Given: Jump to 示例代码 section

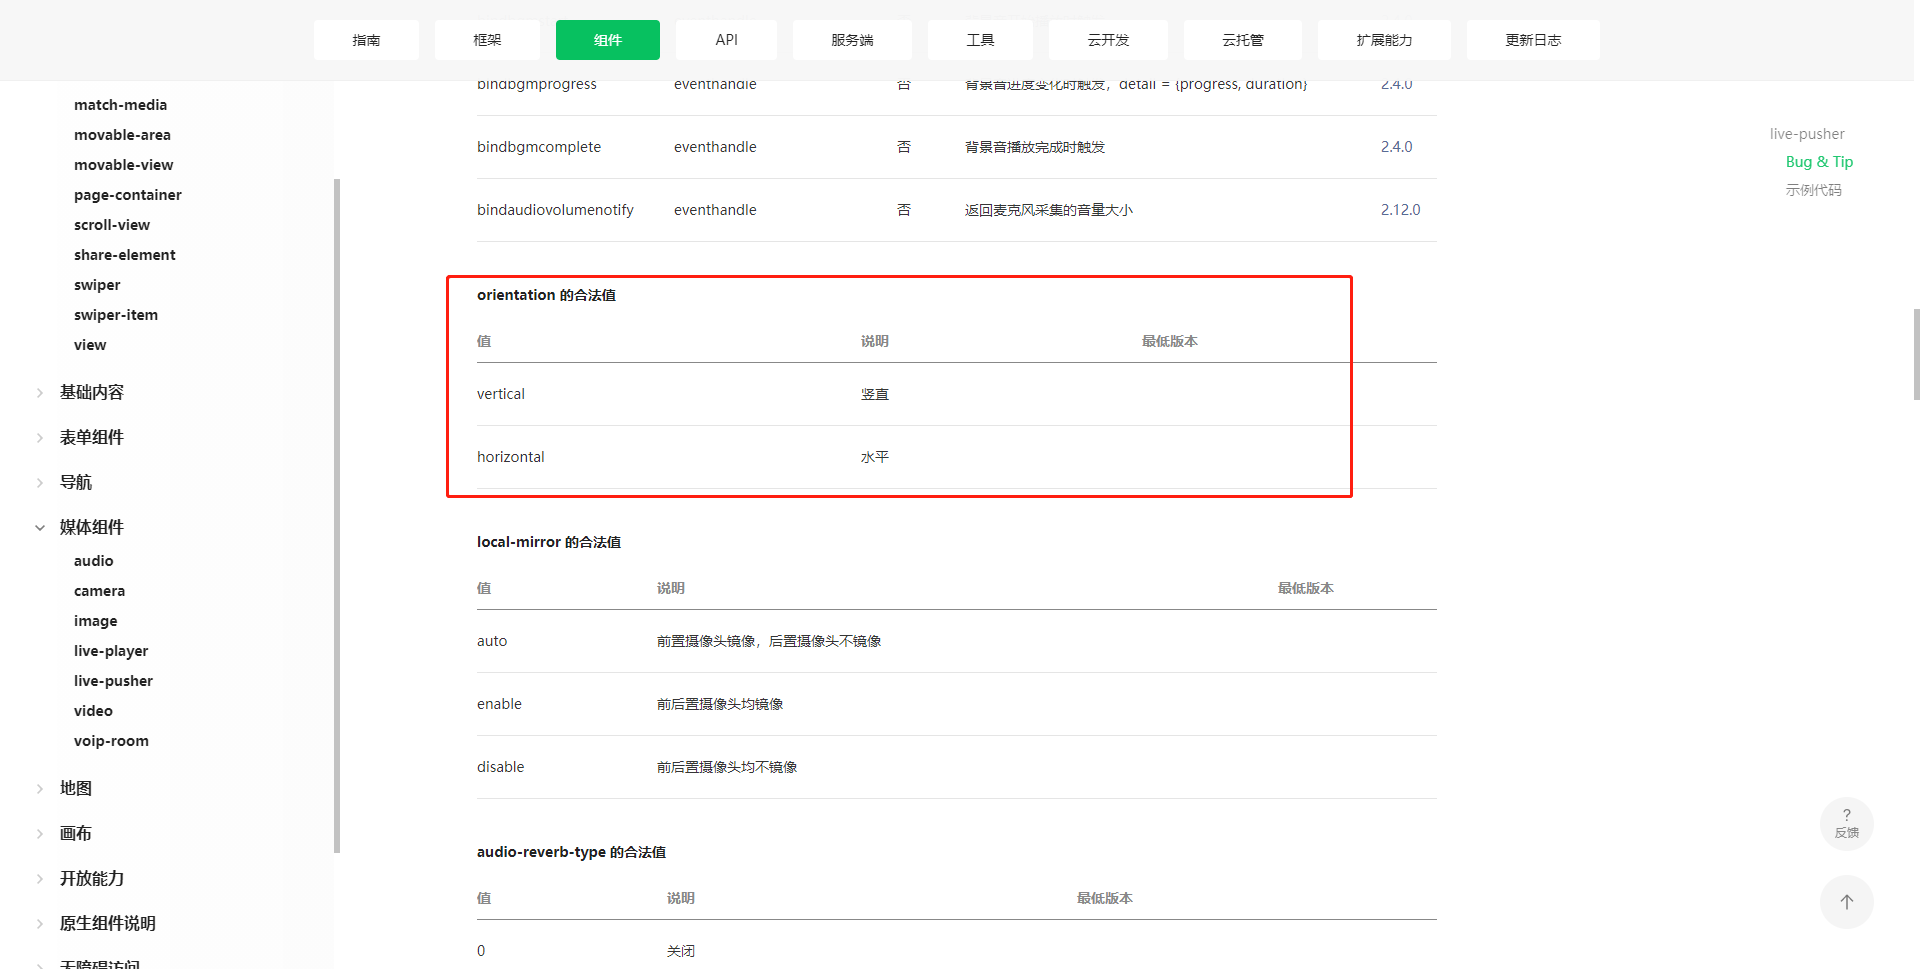Looking at the screenshot, I should 1813,190.
